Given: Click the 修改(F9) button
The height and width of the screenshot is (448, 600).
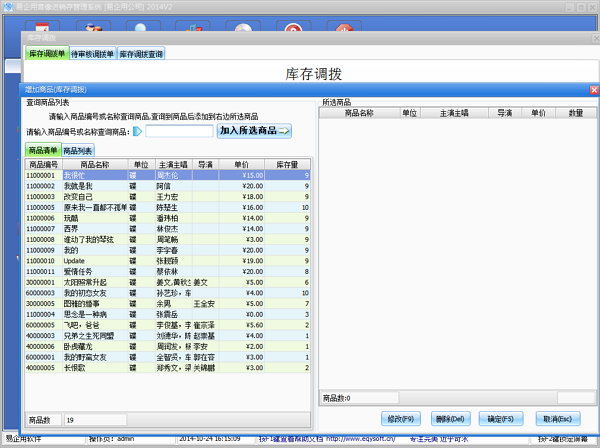Looking at the screenshot, I should click(x=401, y=419).
